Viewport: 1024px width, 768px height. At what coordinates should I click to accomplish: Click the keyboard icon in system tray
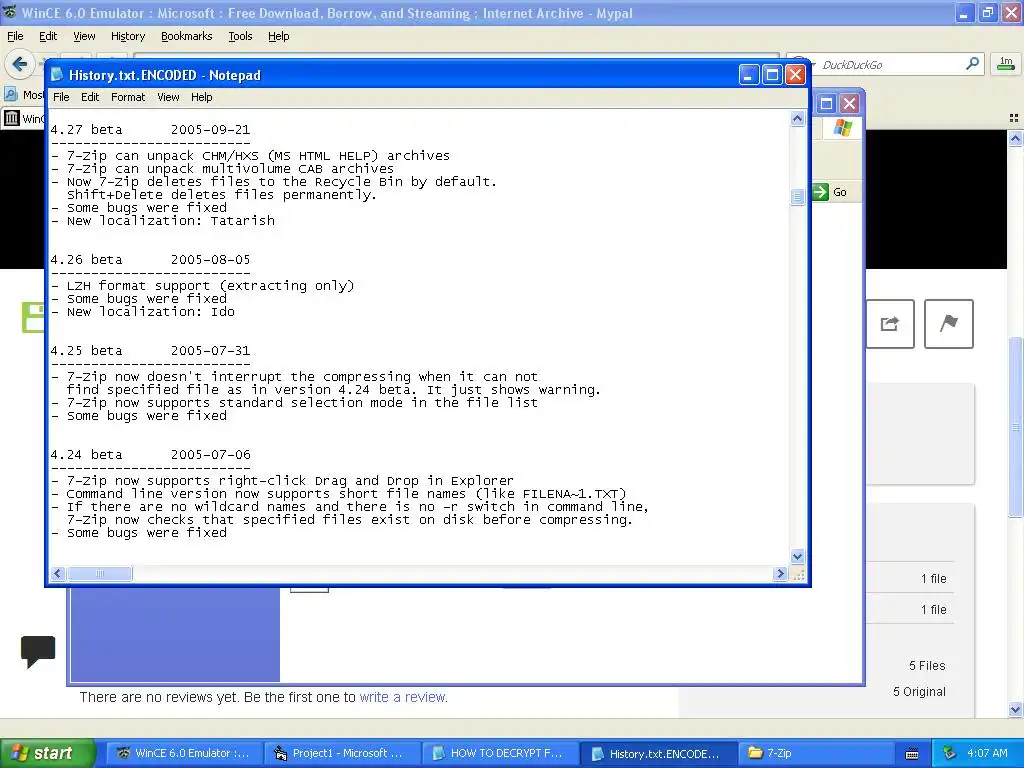tap(912, 754)
